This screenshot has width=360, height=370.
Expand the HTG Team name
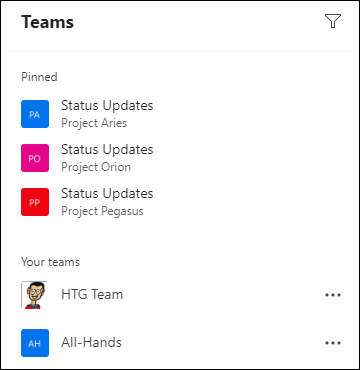point(92,294)
